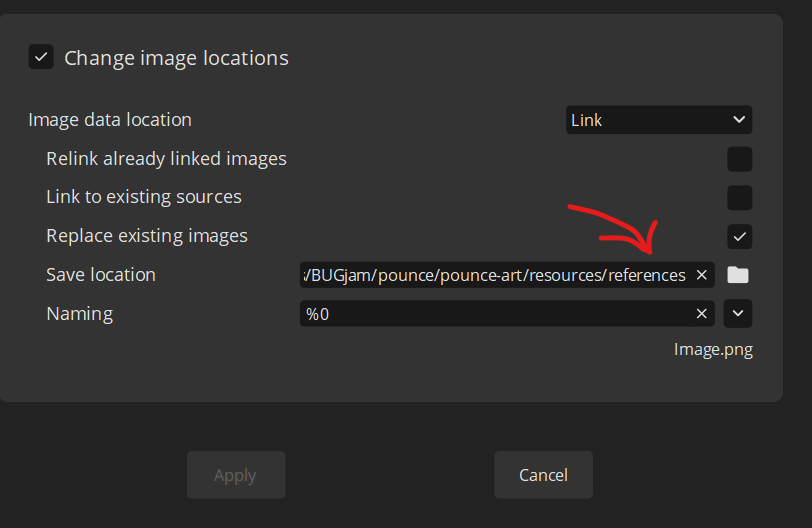Click the Relink already linked images label
812x528 pixels.
click(x=166, y=159)
